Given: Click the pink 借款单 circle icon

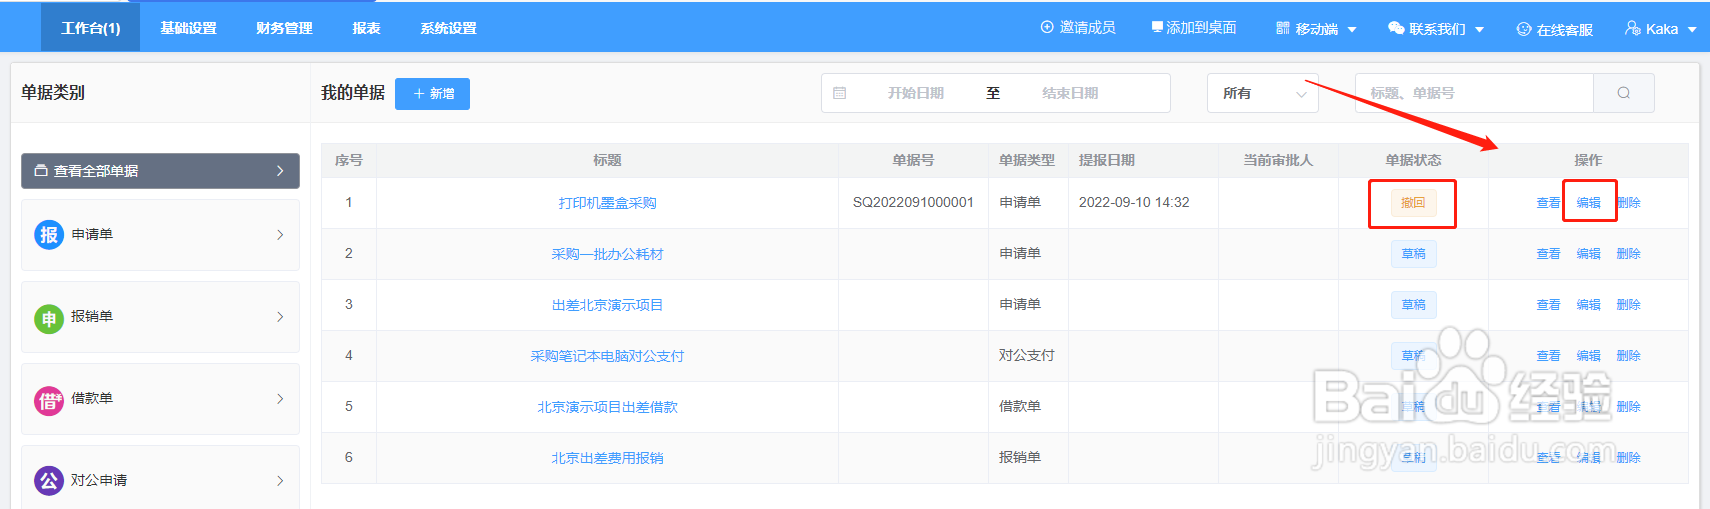Looking at the screenshot, I should [49, 400].
